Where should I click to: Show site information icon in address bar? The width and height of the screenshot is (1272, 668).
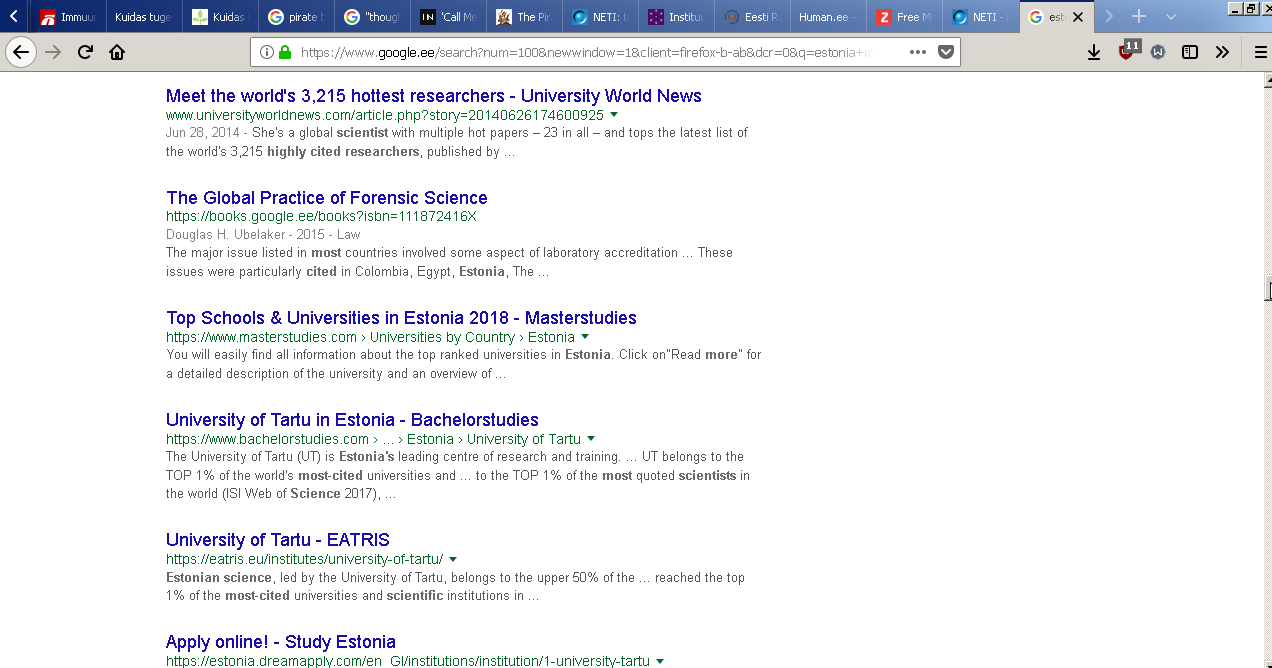[x=266, y=52]
